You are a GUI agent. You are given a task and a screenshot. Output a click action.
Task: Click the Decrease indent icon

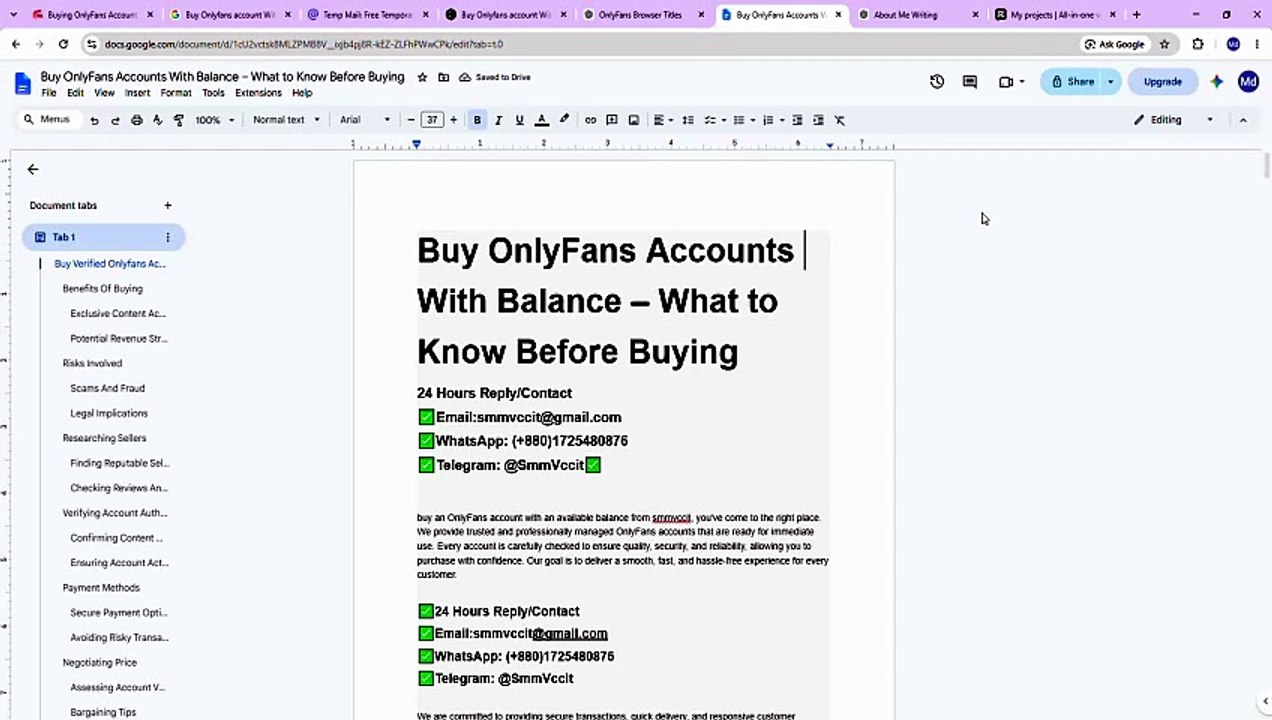point(797,120)
